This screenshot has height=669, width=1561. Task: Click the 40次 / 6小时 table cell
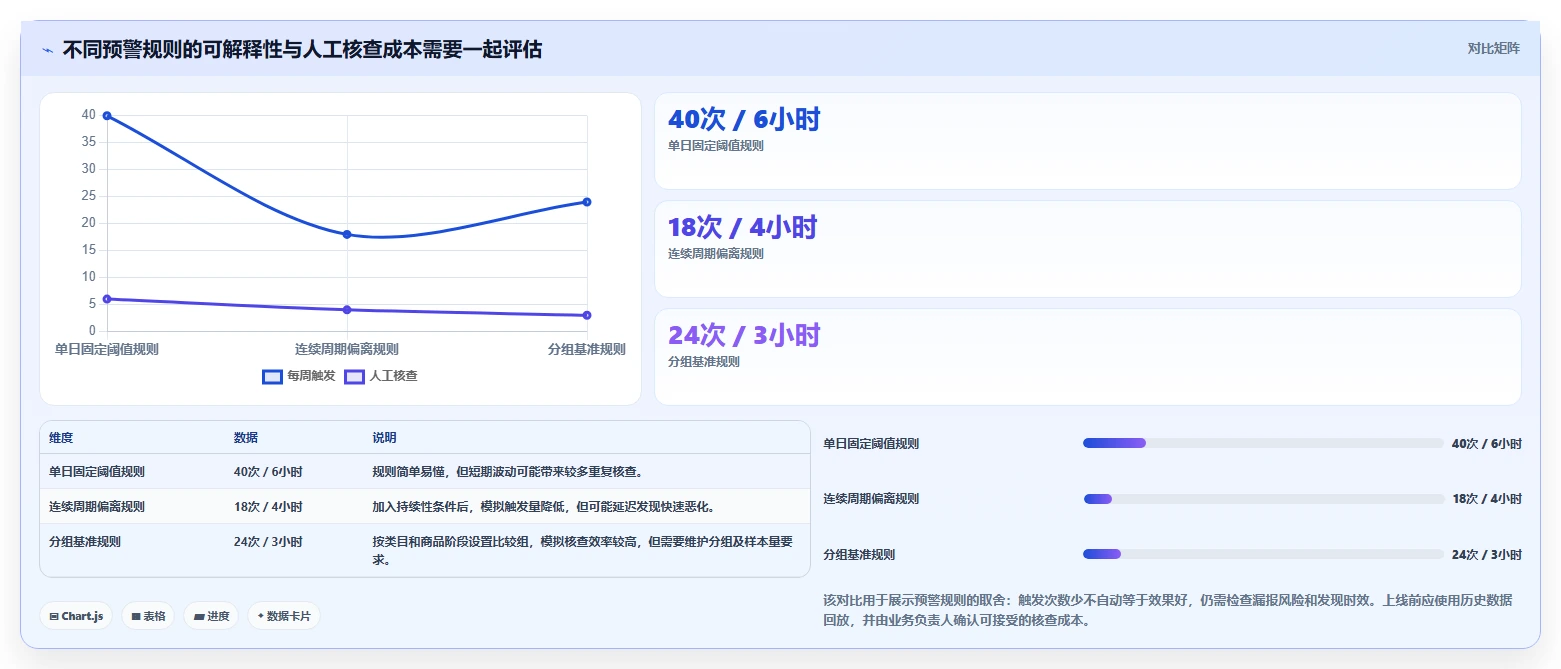coord(268,472)
